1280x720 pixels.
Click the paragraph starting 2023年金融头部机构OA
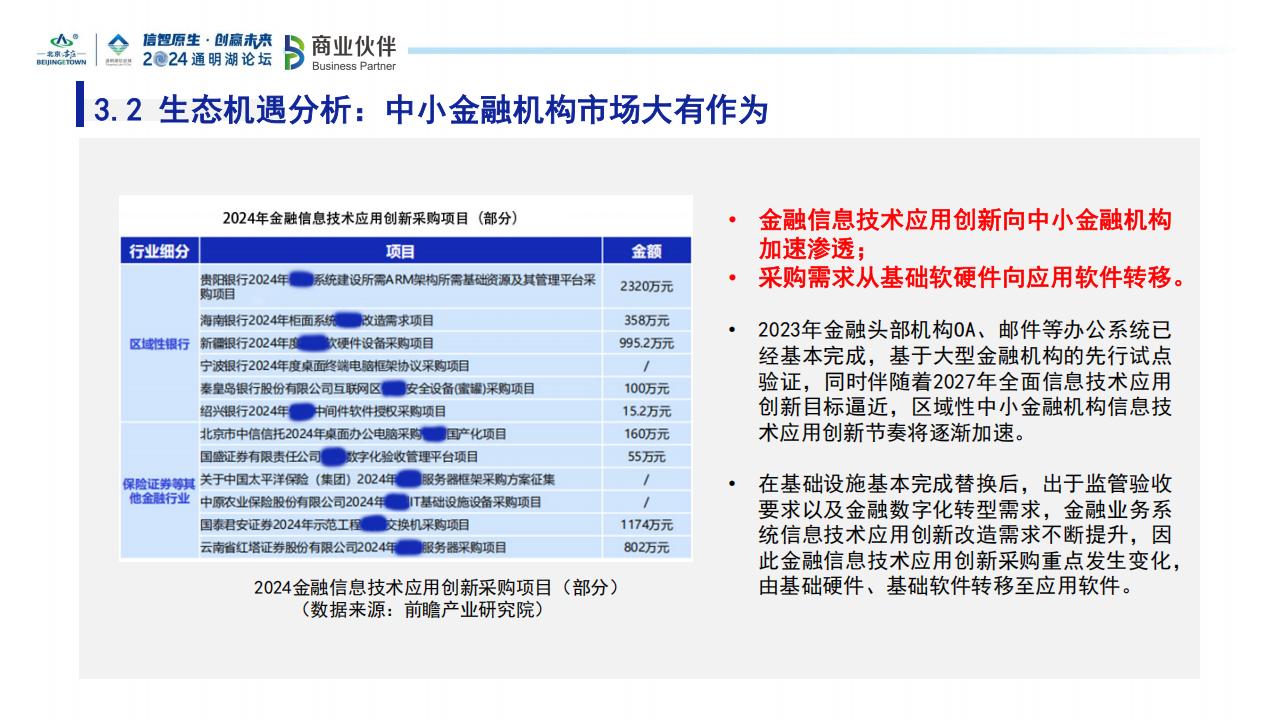tap(964, 383)
